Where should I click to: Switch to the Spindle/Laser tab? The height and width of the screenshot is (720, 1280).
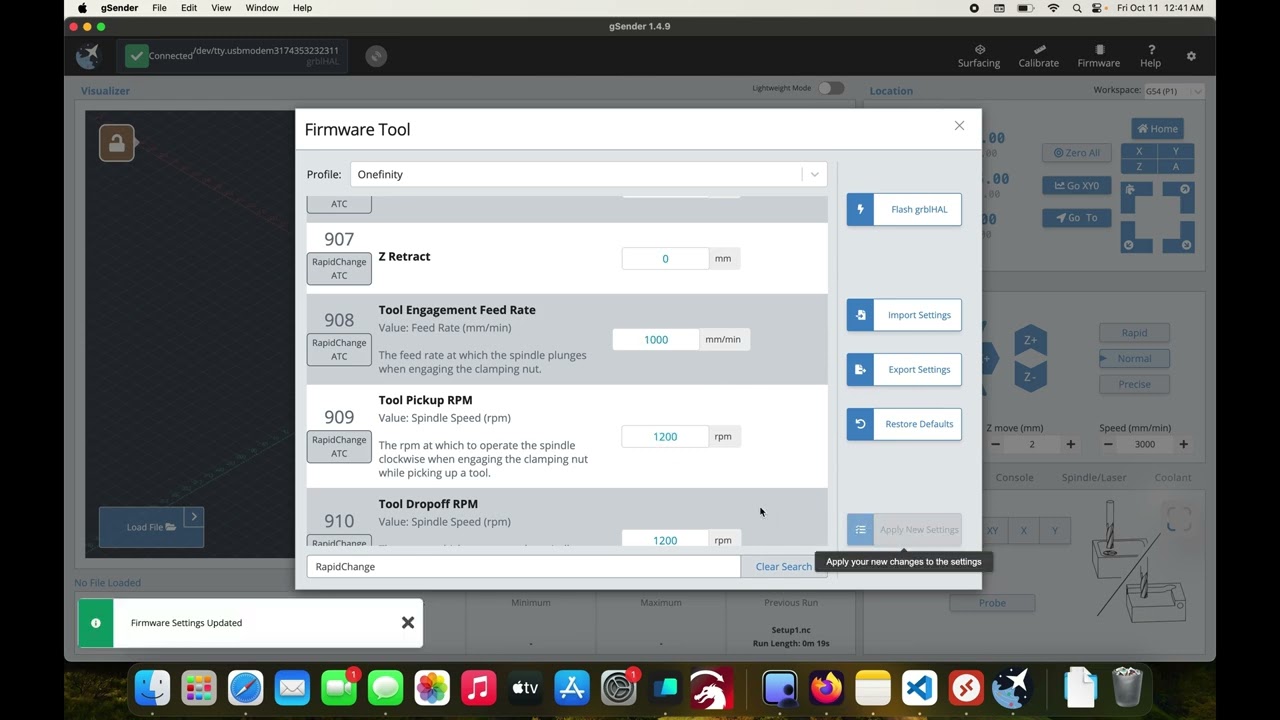pyautogui.click(x=1094, y=478)
